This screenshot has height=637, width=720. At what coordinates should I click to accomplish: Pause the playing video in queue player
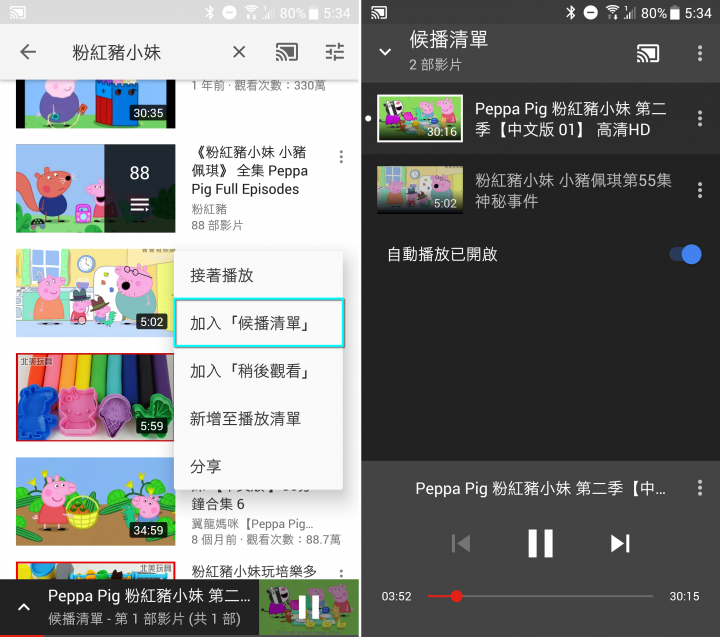540,543
